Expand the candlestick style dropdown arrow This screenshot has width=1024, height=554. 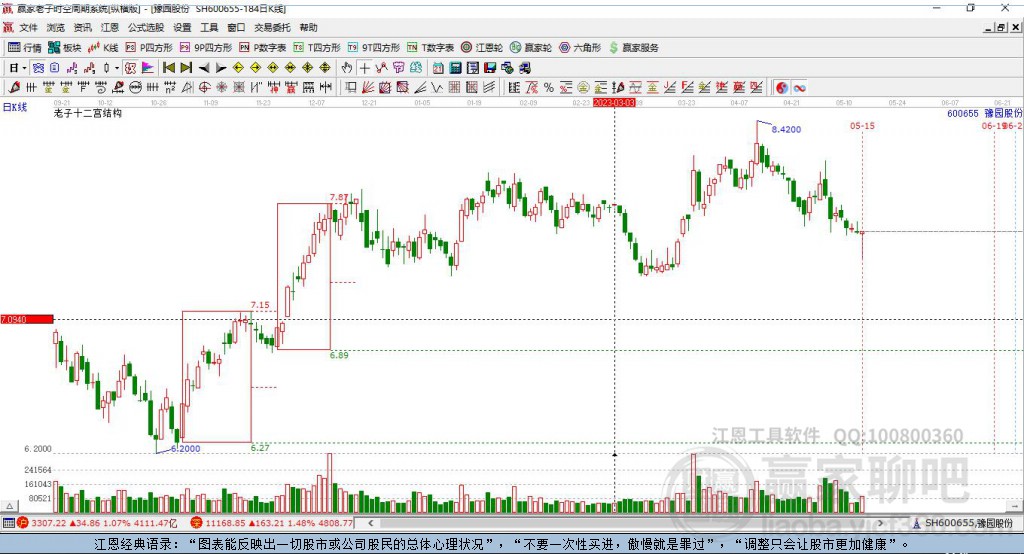(117, 68)
